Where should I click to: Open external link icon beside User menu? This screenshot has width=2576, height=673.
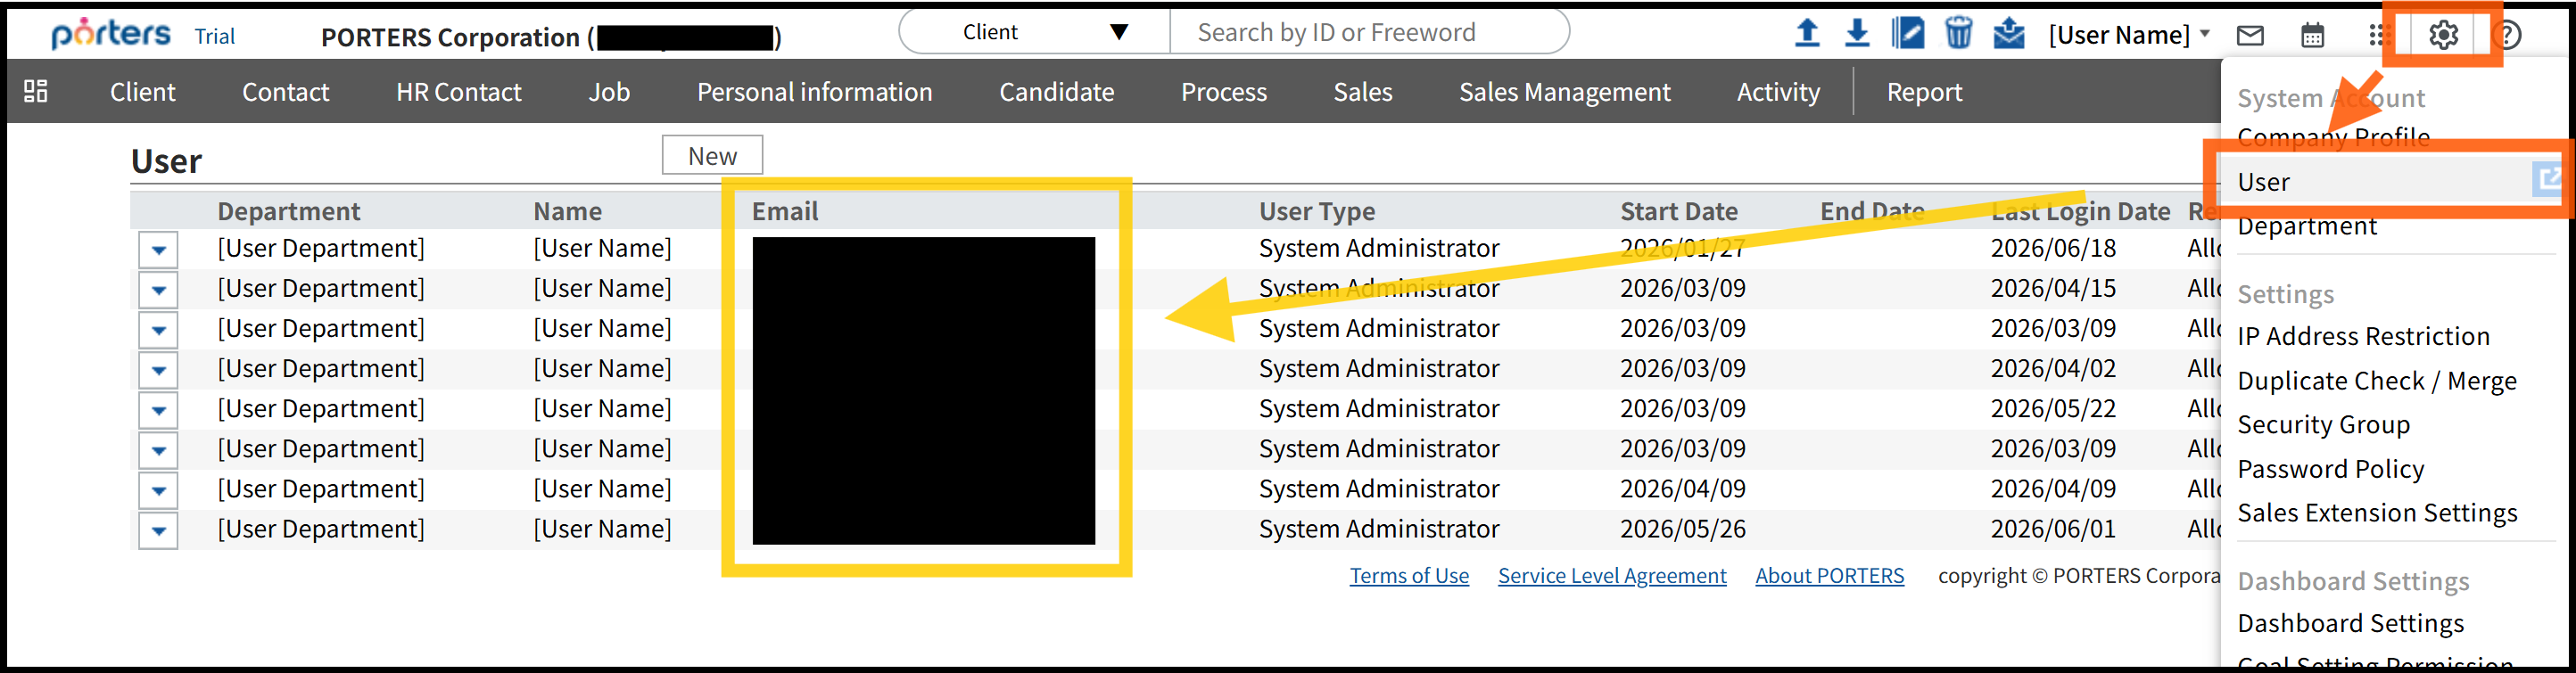2548,179
